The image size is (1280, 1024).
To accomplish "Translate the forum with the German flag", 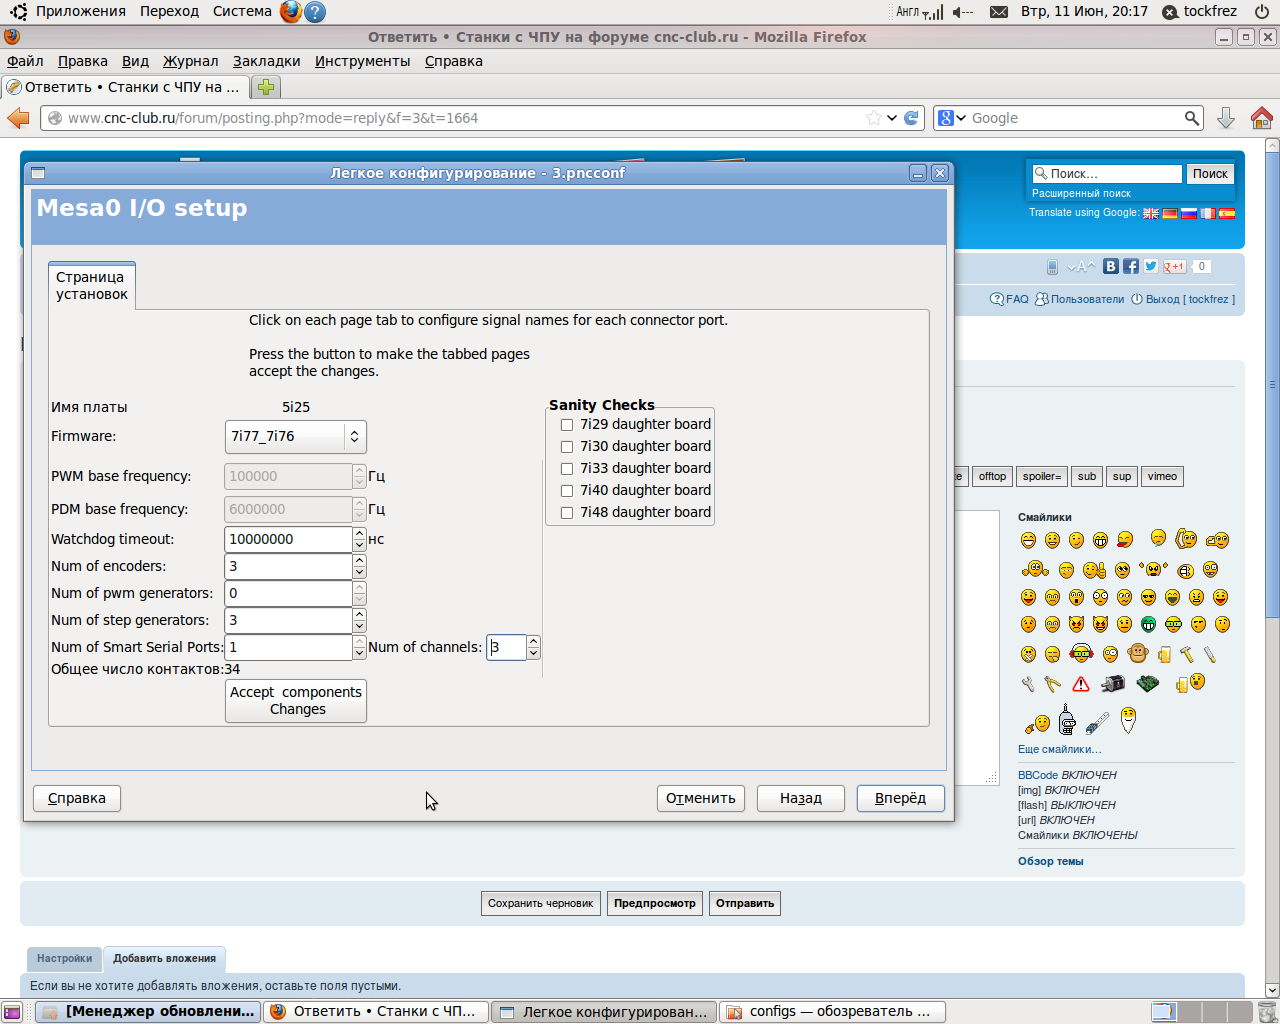I will click(1170, 213).
